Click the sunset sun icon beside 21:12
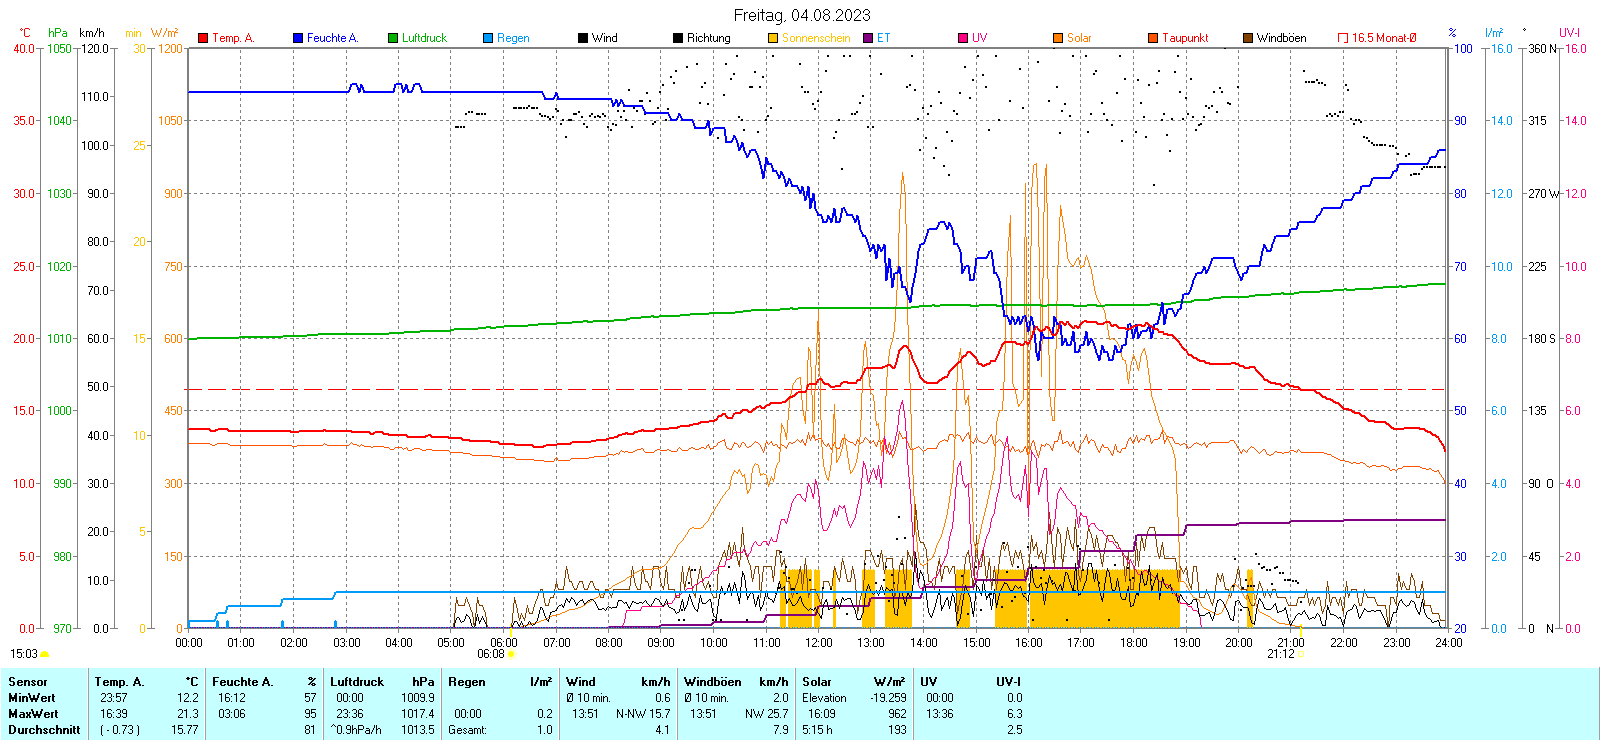The image size is (1600, 740). 1301,654
